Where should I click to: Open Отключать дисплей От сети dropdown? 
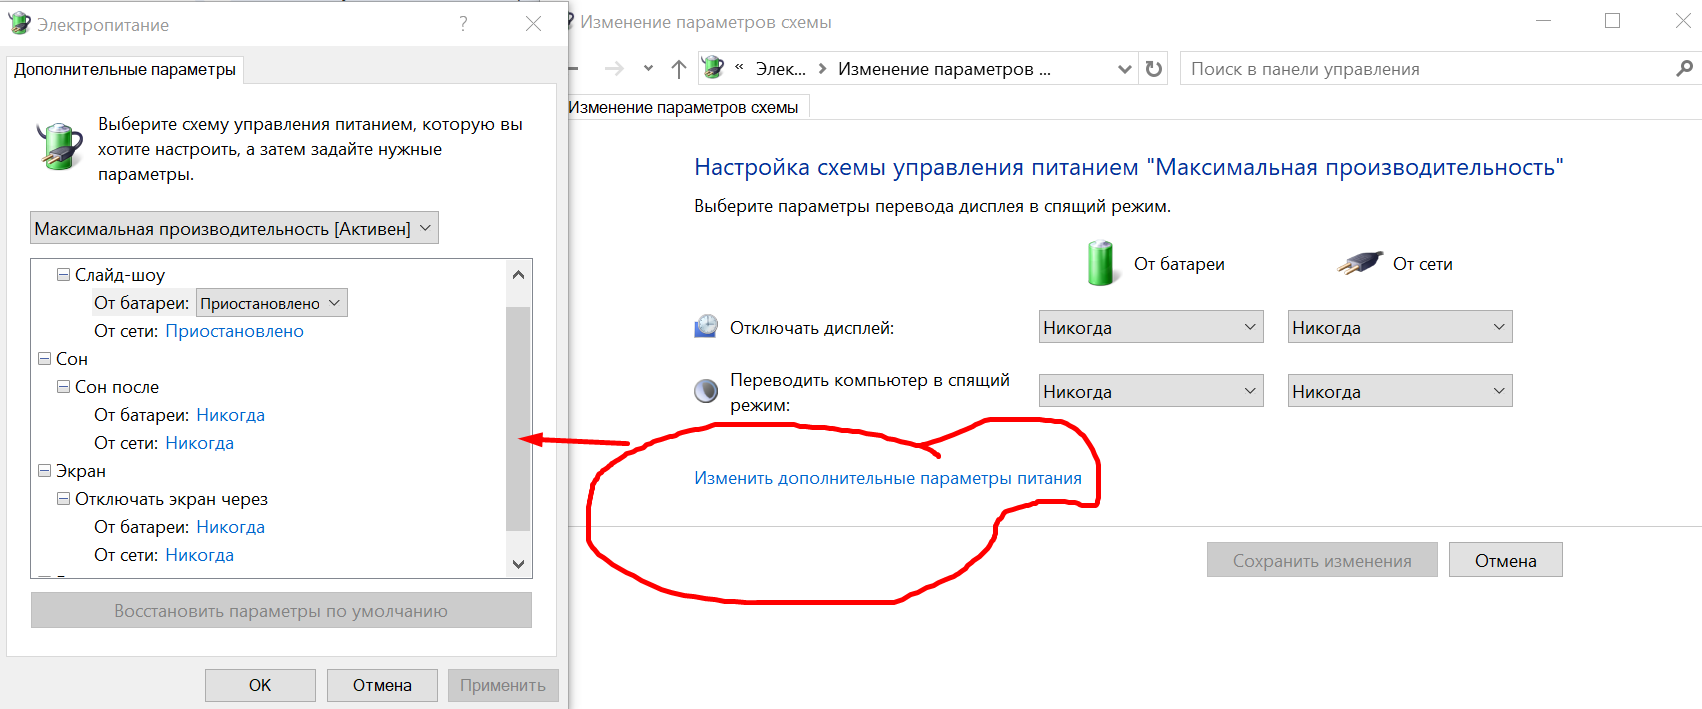(x=1400, y=327)
